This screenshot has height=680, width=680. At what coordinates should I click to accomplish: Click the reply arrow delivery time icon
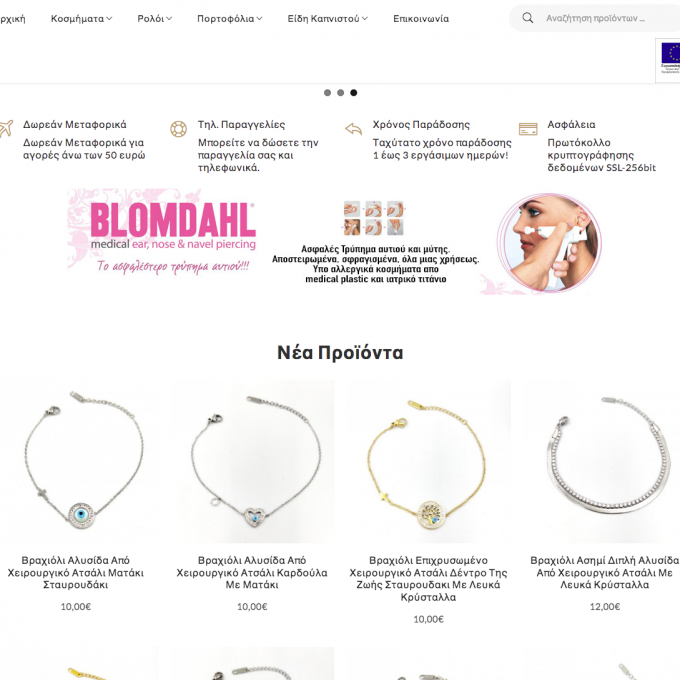click(x=353, y=129)
